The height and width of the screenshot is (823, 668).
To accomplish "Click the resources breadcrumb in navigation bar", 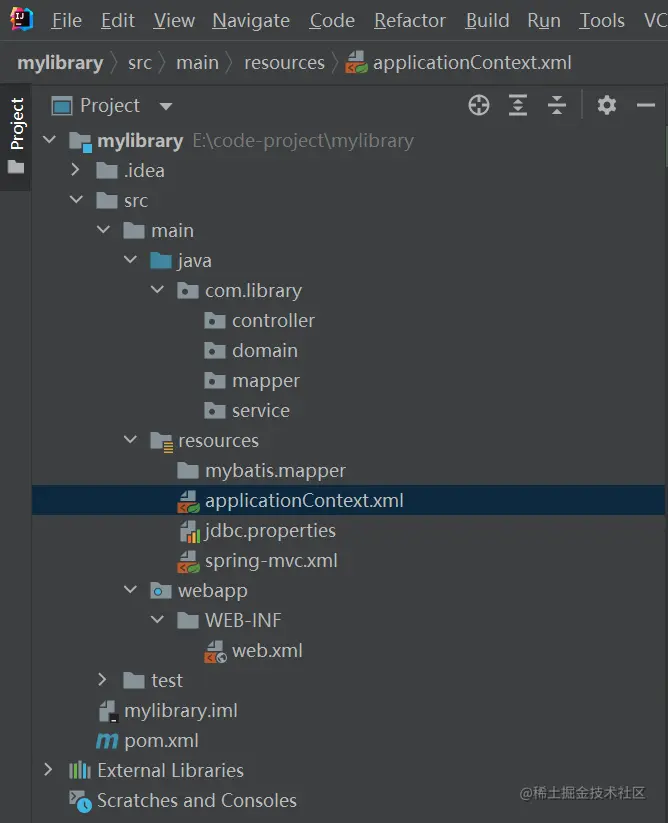I will [x=284, y=61].
